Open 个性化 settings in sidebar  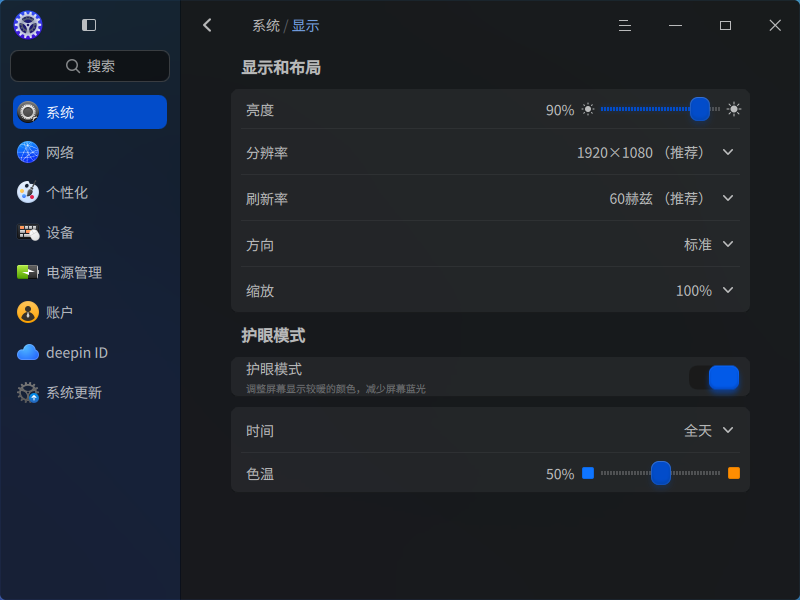[x=90, y=192]
